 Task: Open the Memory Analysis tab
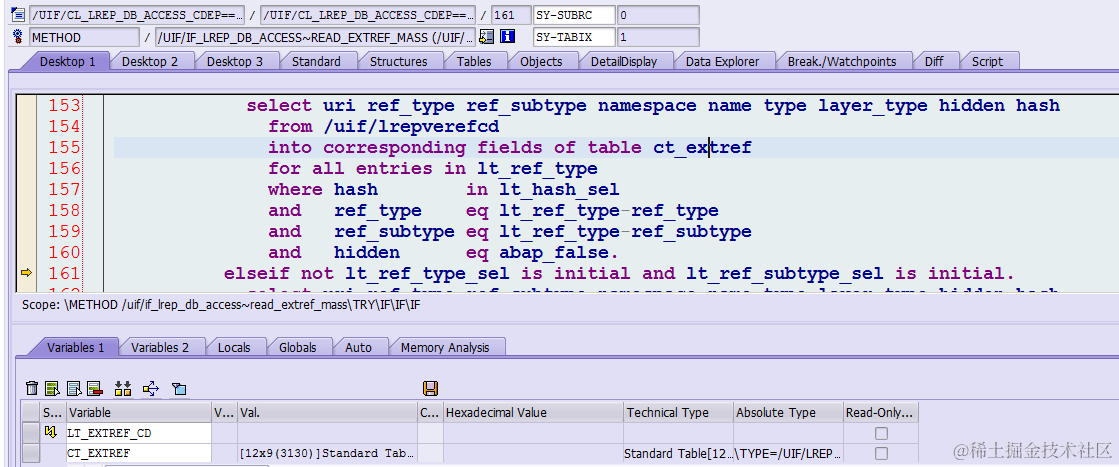click(445, 348)
